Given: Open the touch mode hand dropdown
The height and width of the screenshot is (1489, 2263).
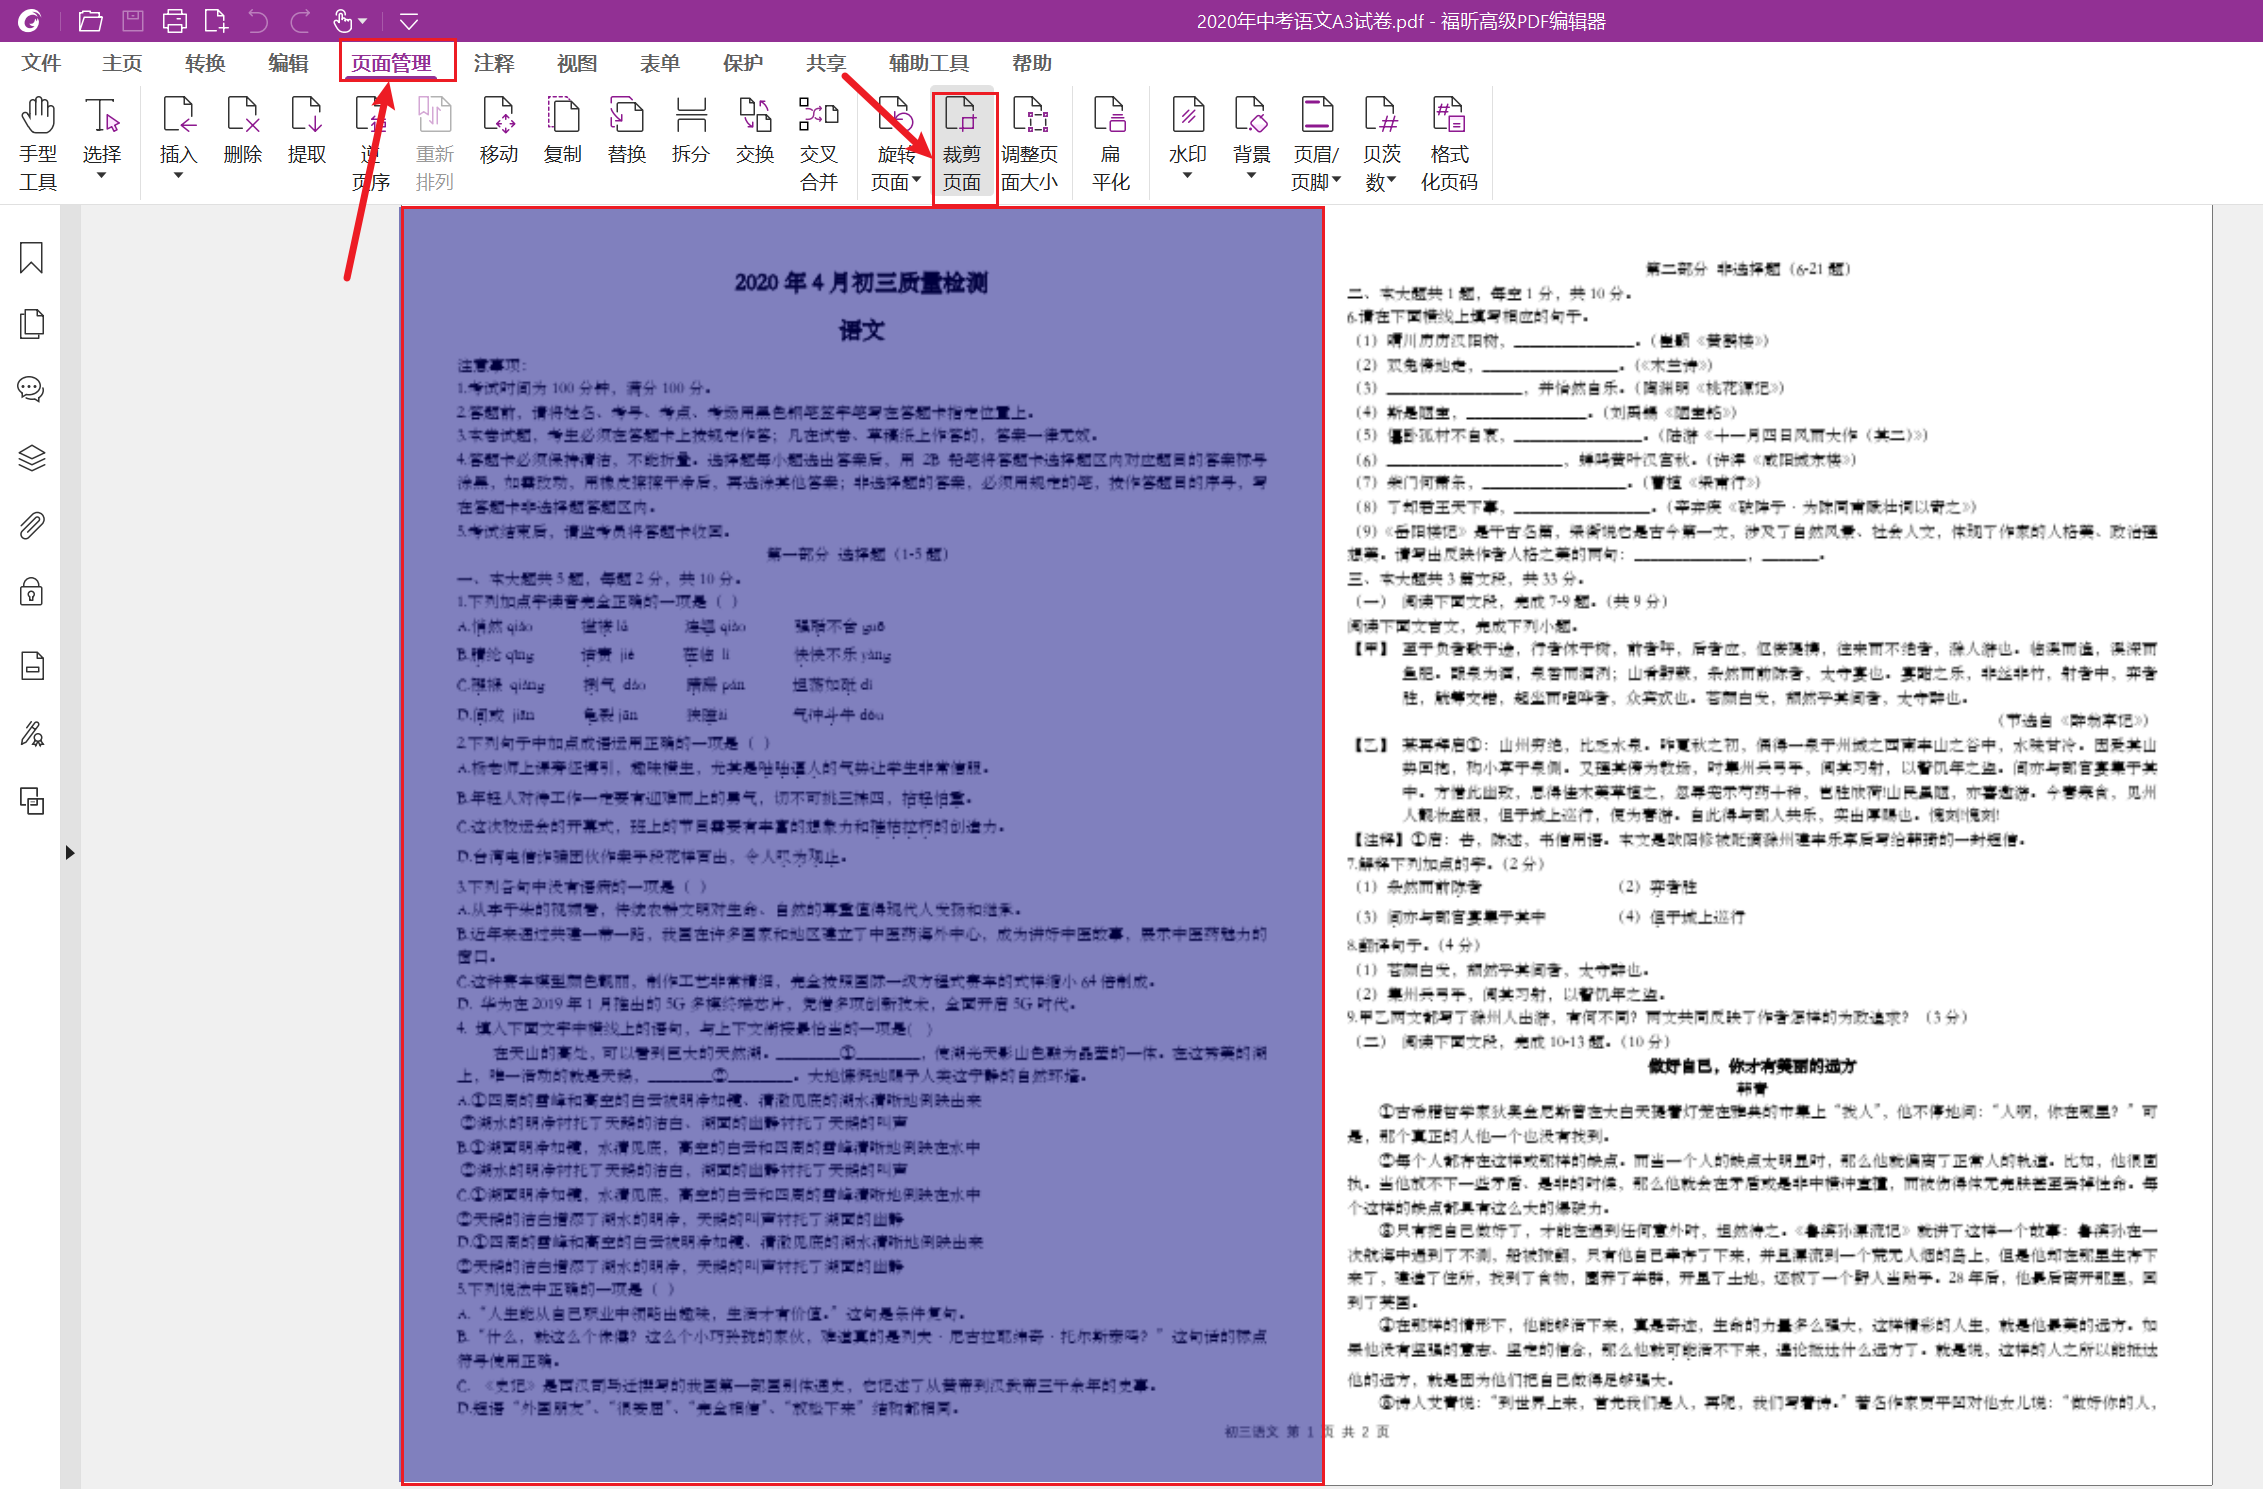Looking at the screenshot, I should pyautogui.click(x=349, y=20).
